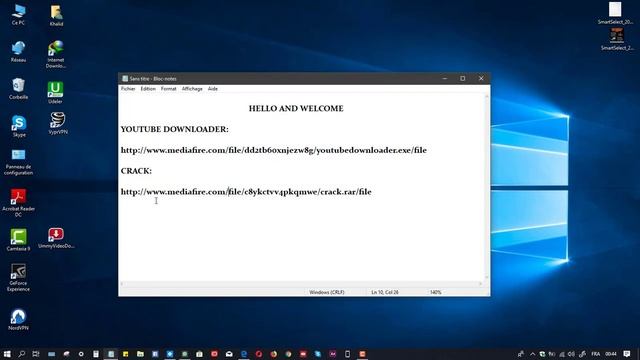
Task: Select the GeForce Experience desktop icon
Action: coord(18,277)
